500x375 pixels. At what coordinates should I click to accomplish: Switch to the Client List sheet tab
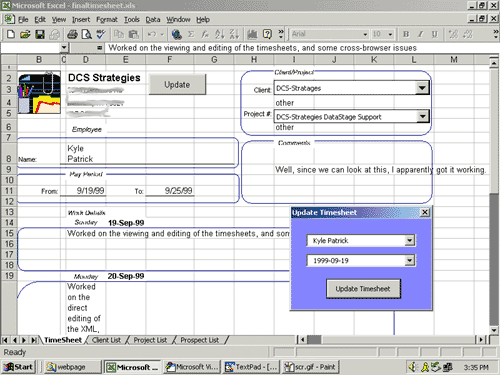106,340
